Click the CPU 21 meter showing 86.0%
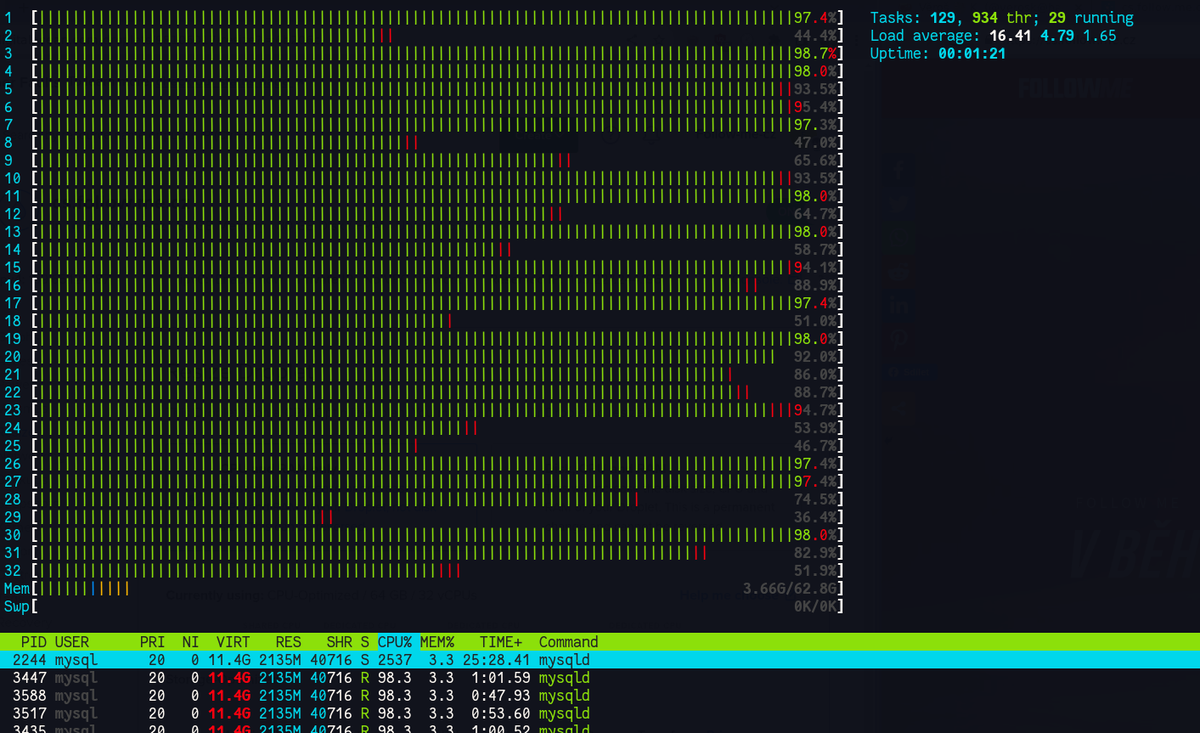The image size is (1200, 733). pyautogui.click(x=424, y=374)
